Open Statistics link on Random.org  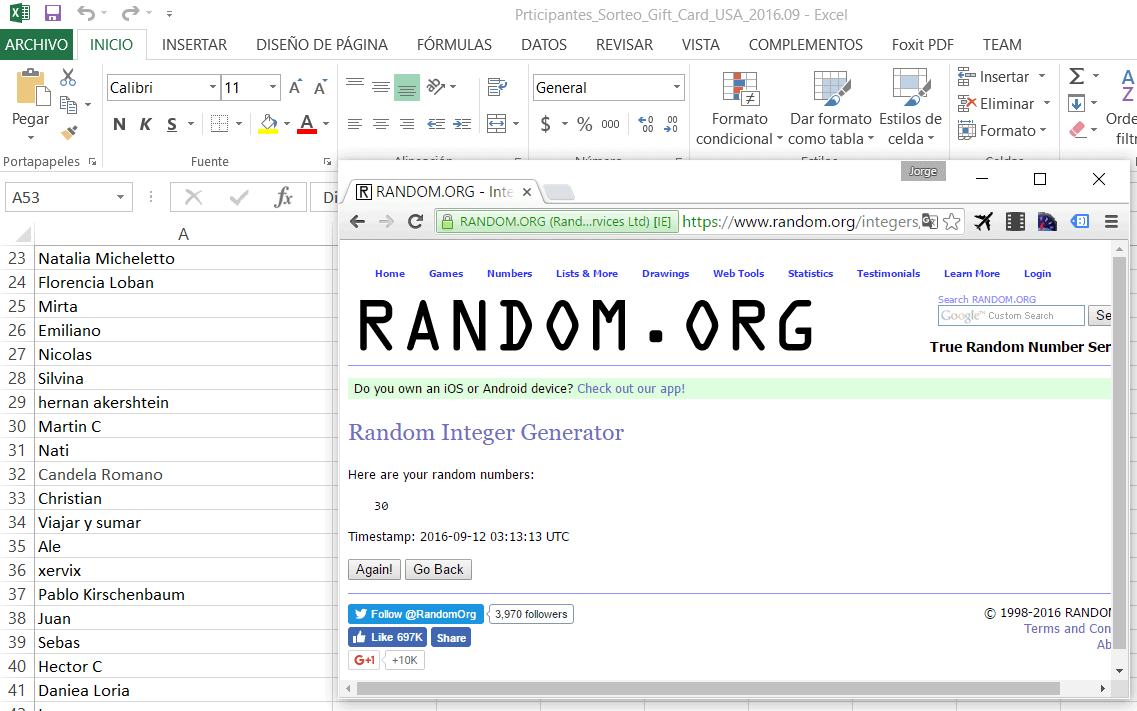pyautogui.click(x=811, y=273)
